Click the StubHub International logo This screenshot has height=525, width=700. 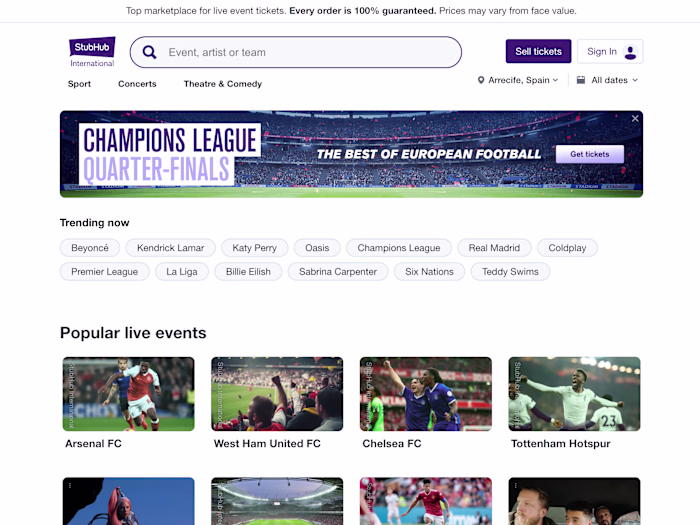pyautogui.click(x=92, y=52)
